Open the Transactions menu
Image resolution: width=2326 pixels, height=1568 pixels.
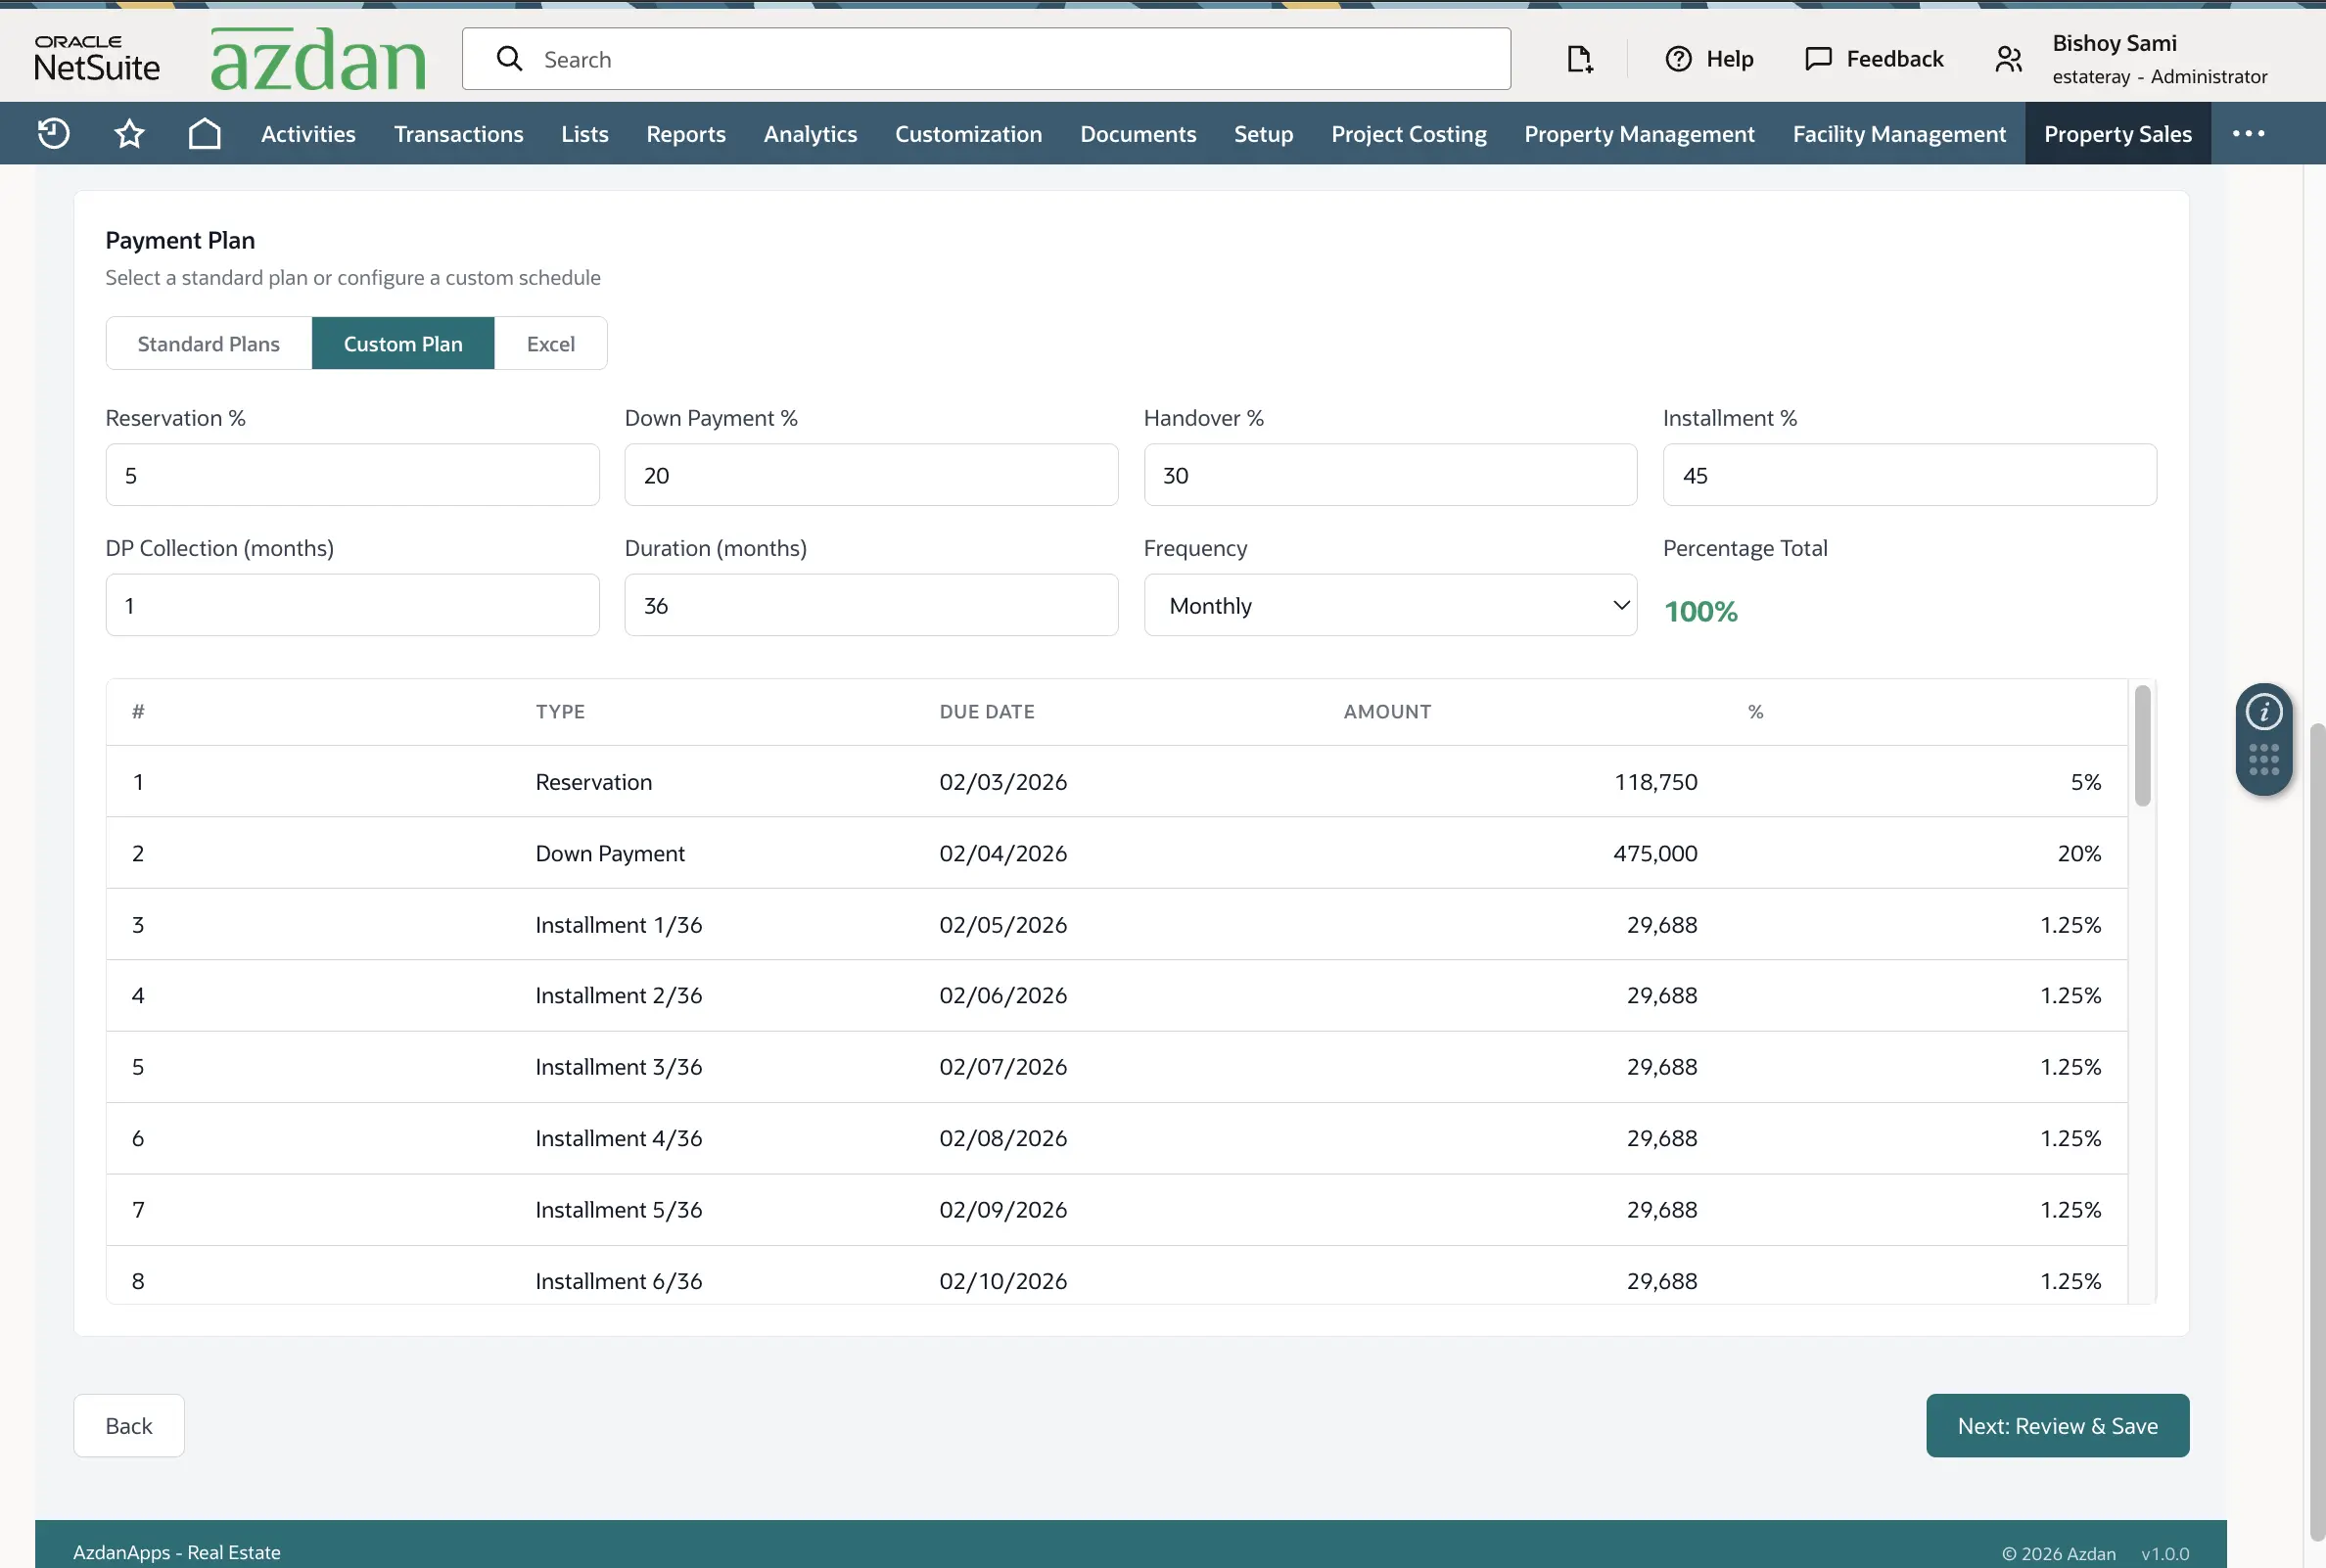point(458,134)
